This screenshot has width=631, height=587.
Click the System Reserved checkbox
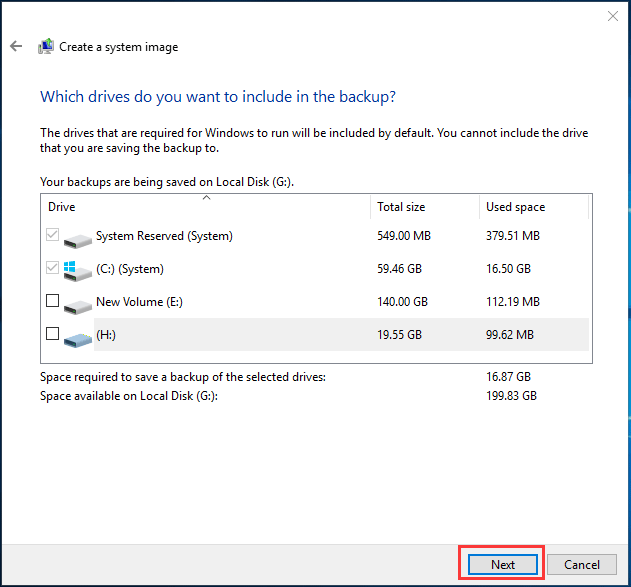(x=52, y=235)
